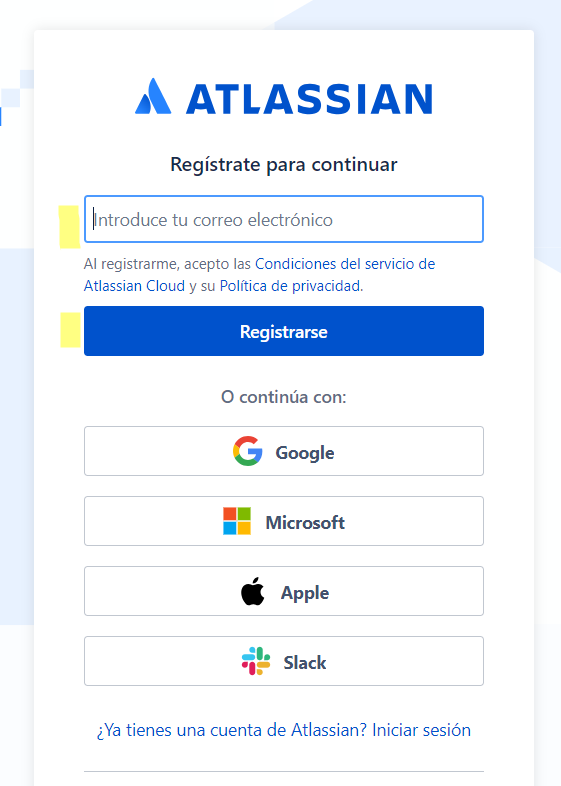Continue with the Slack label text
This screenshot has height=786, width=561.
pyautogui.click(x=305, y=663)
